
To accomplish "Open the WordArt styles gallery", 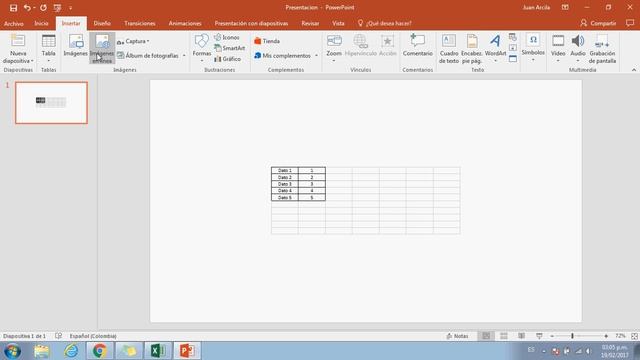I will 496,49.
